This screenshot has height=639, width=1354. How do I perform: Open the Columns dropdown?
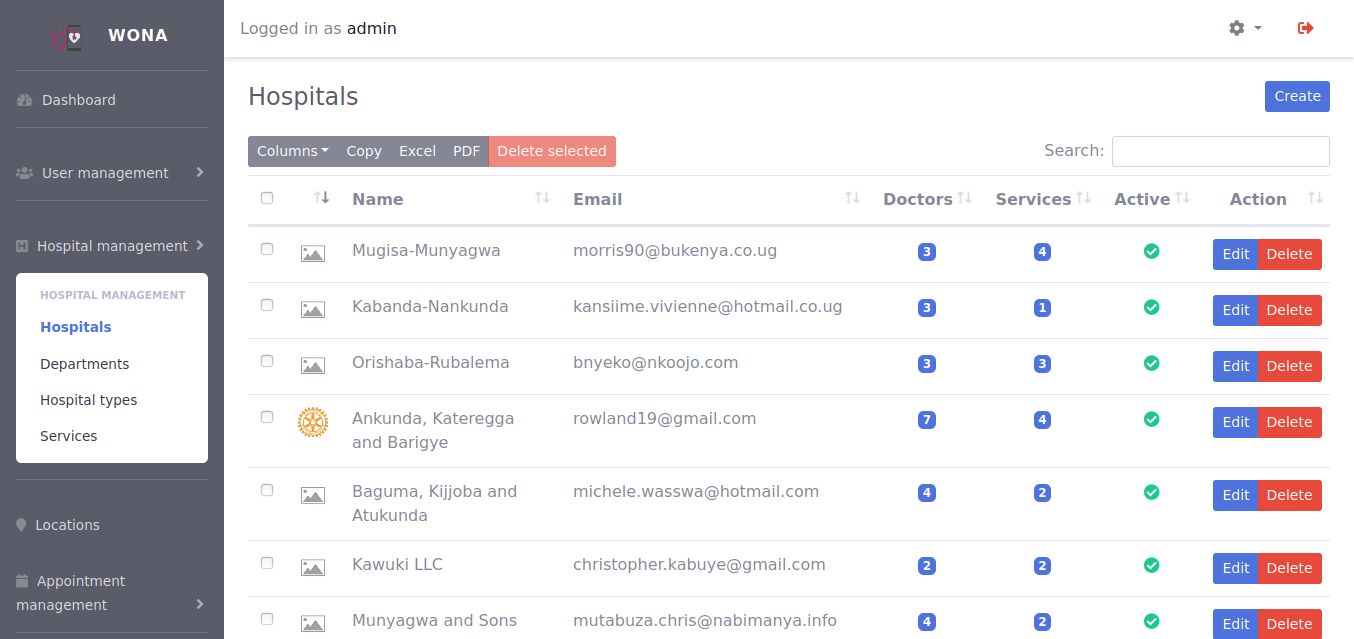point(292,151)
